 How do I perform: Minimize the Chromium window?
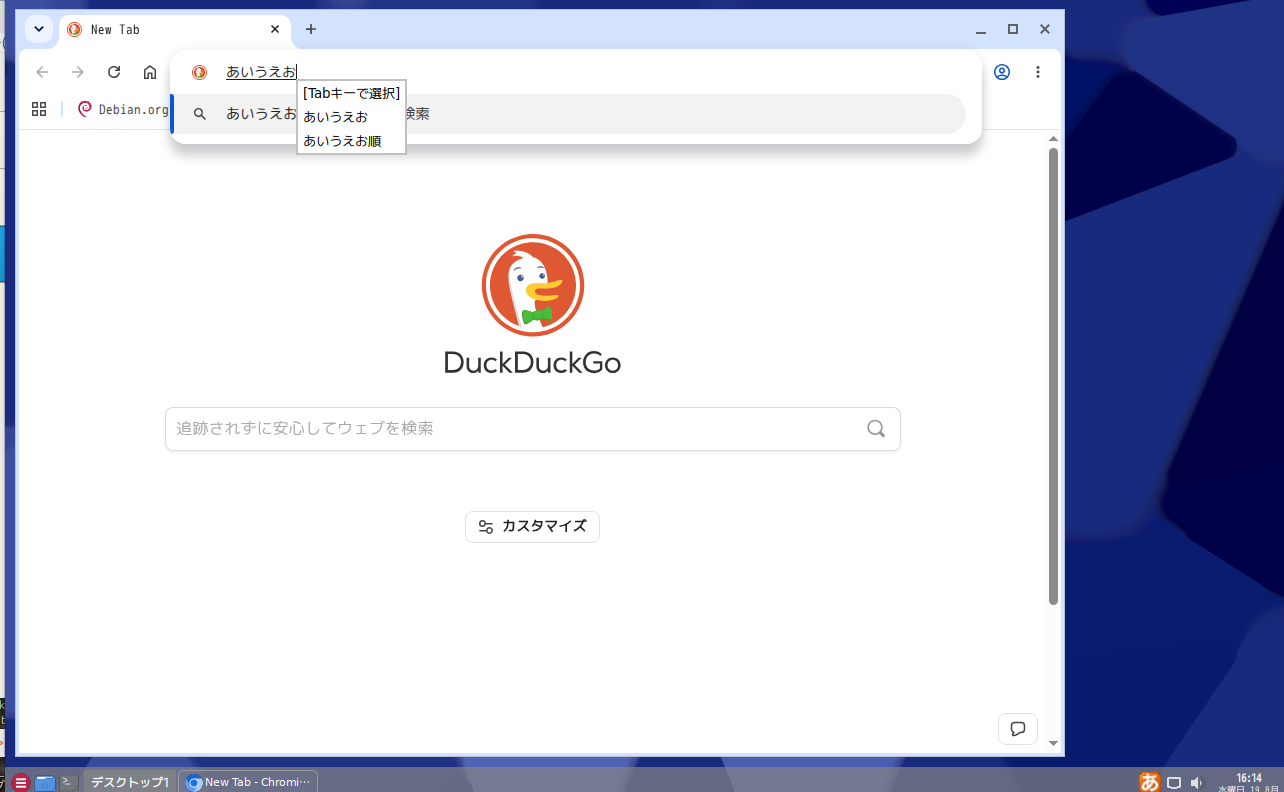pos(981,29)
